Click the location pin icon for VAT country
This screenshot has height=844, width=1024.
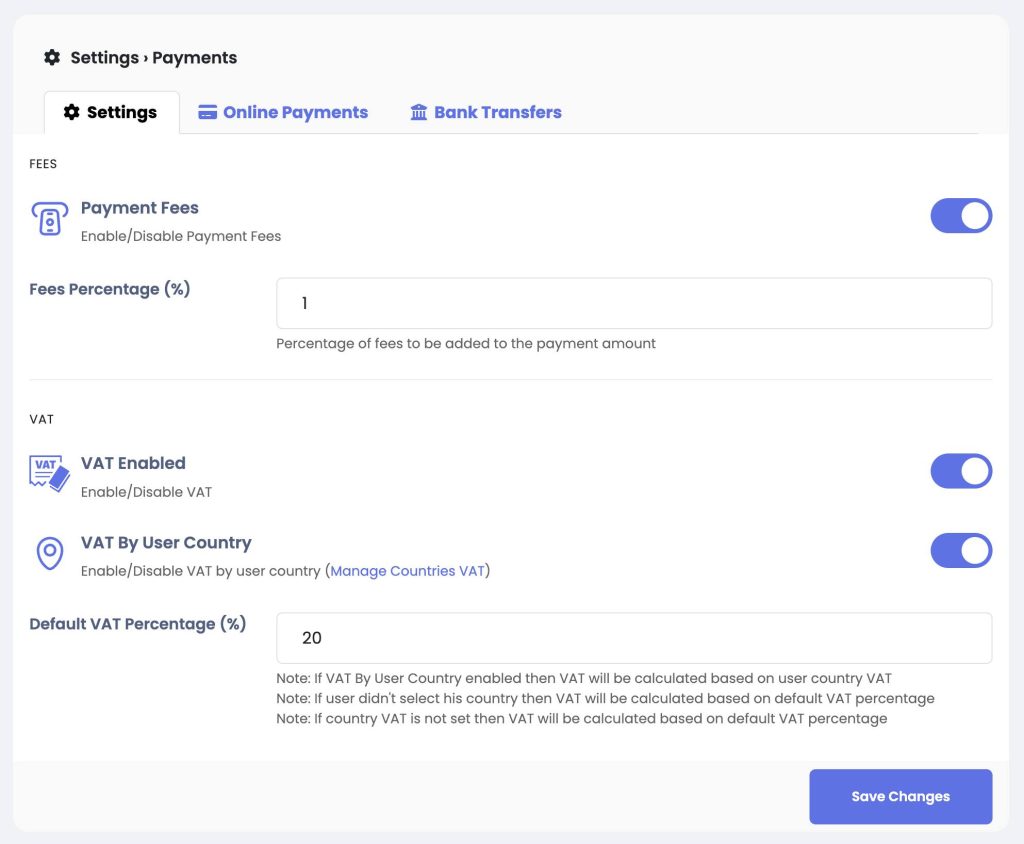(x=50, y=553)
